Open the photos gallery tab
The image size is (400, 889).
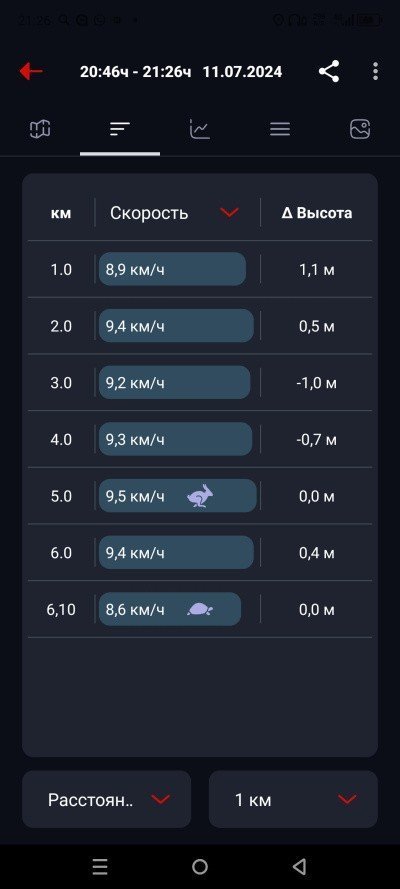tap(360, 129)
